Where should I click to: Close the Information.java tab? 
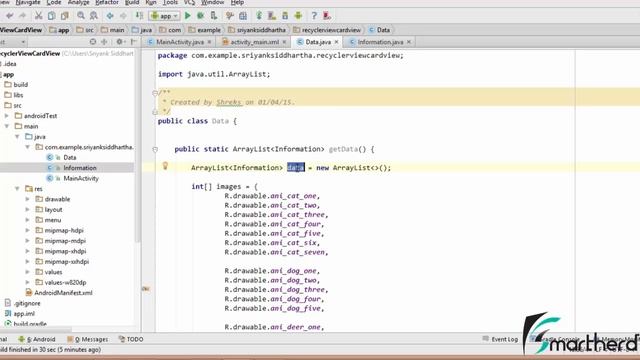tap(409, 42)
